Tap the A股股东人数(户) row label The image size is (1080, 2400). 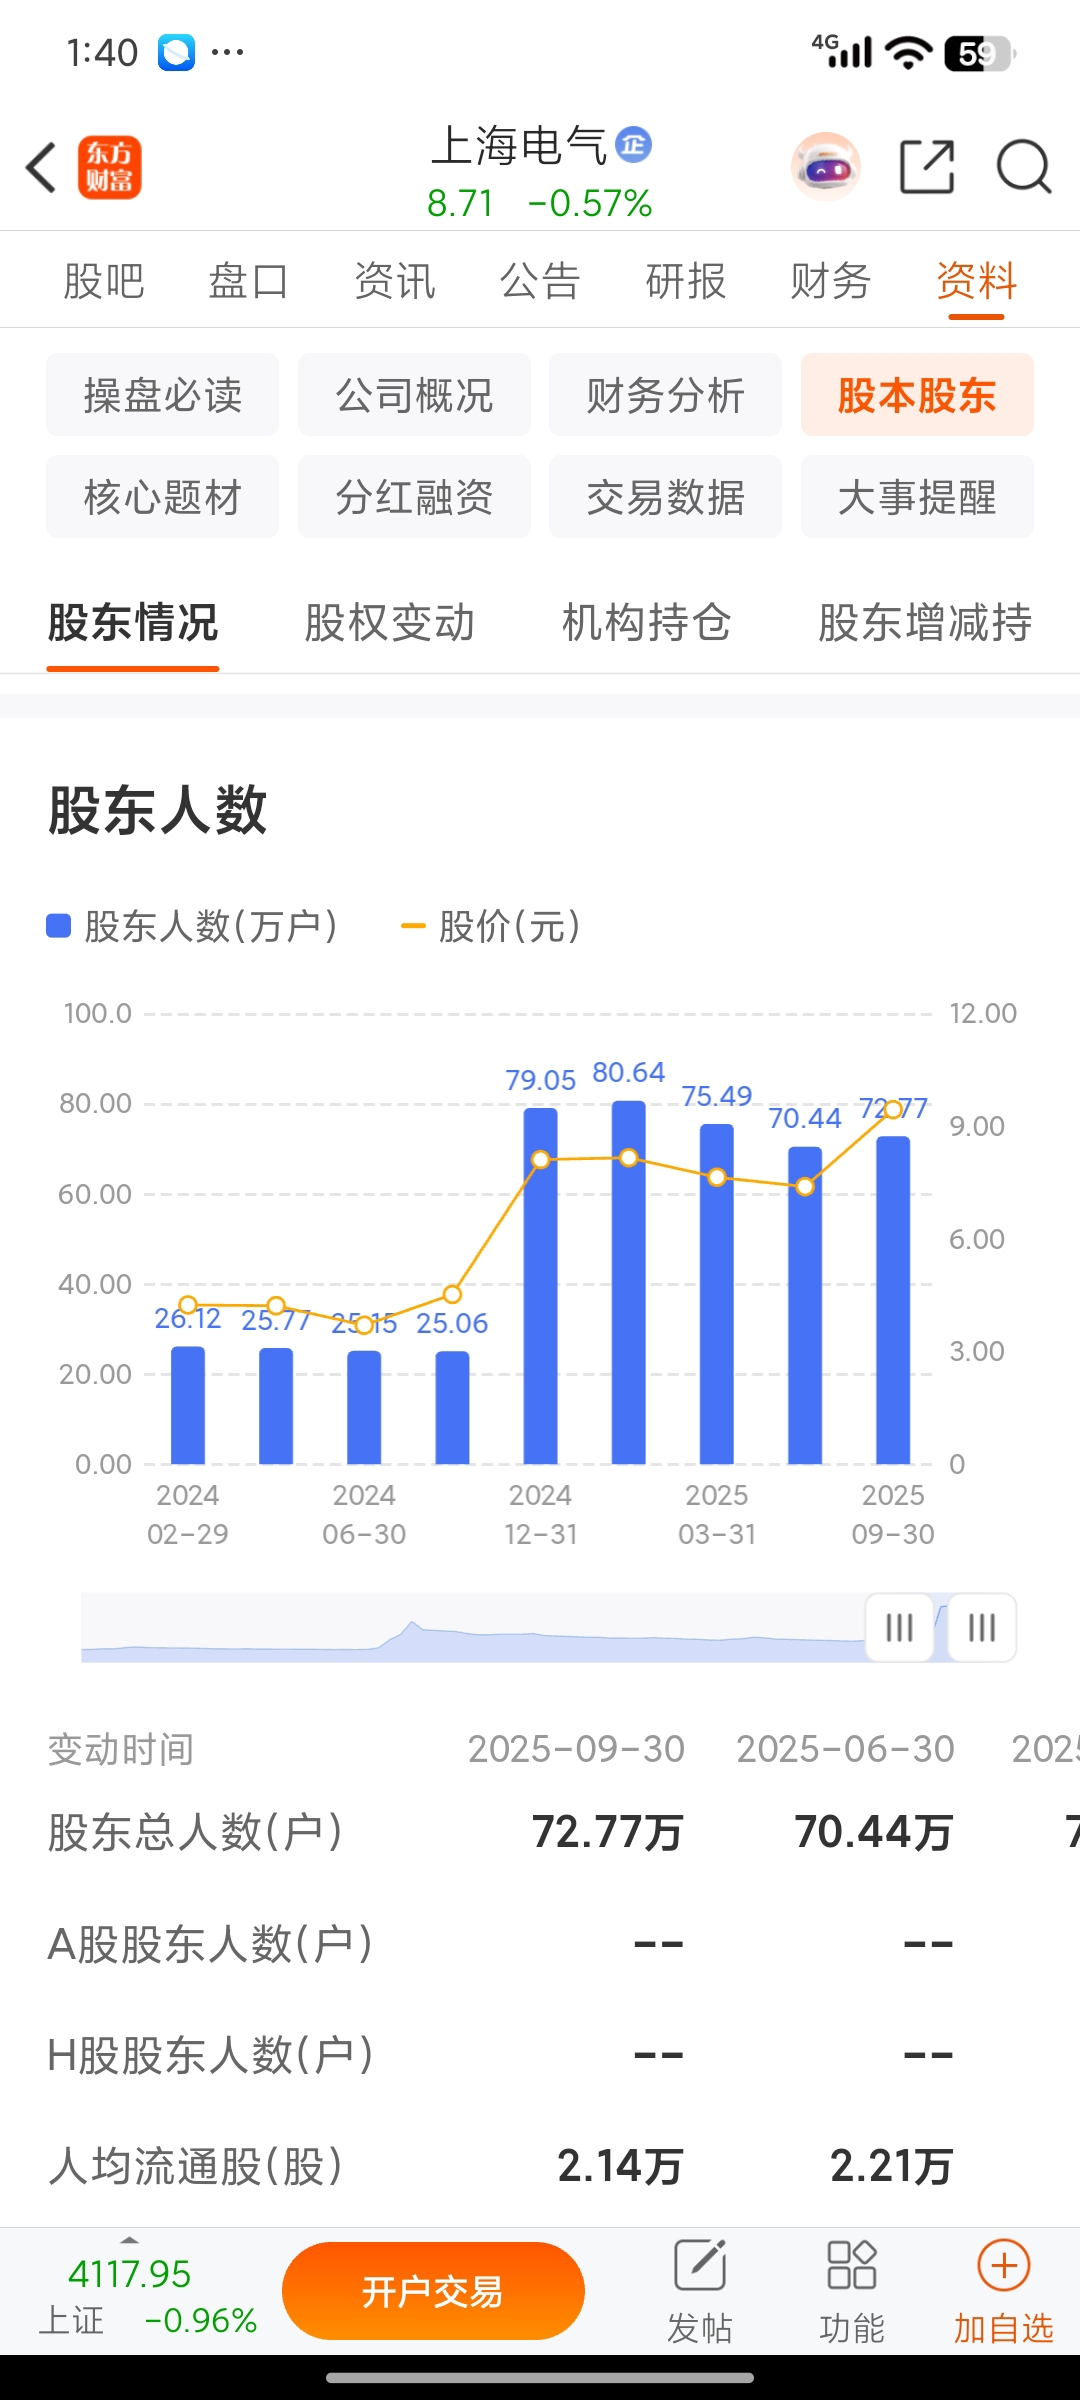click(210, 1944)
